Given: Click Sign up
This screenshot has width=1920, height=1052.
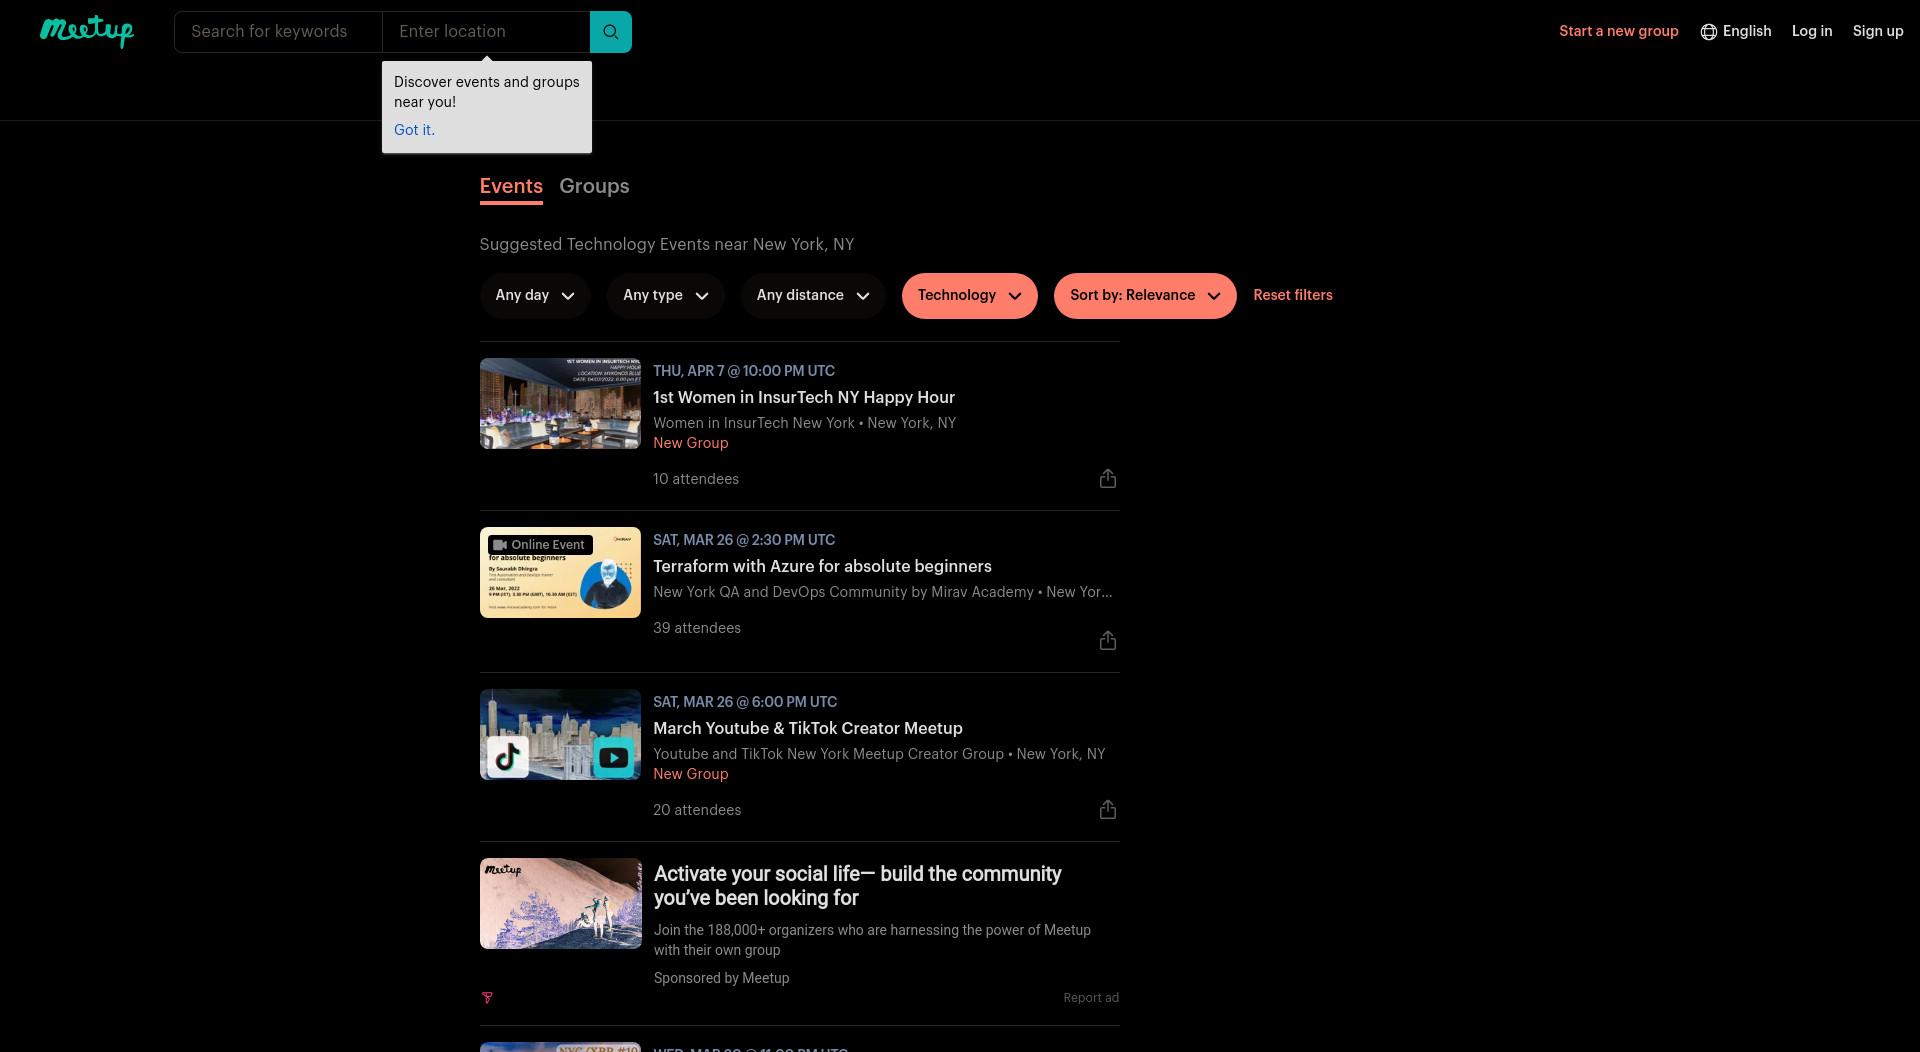Looking at the screenshot, I should click(x=1878, y=32).
